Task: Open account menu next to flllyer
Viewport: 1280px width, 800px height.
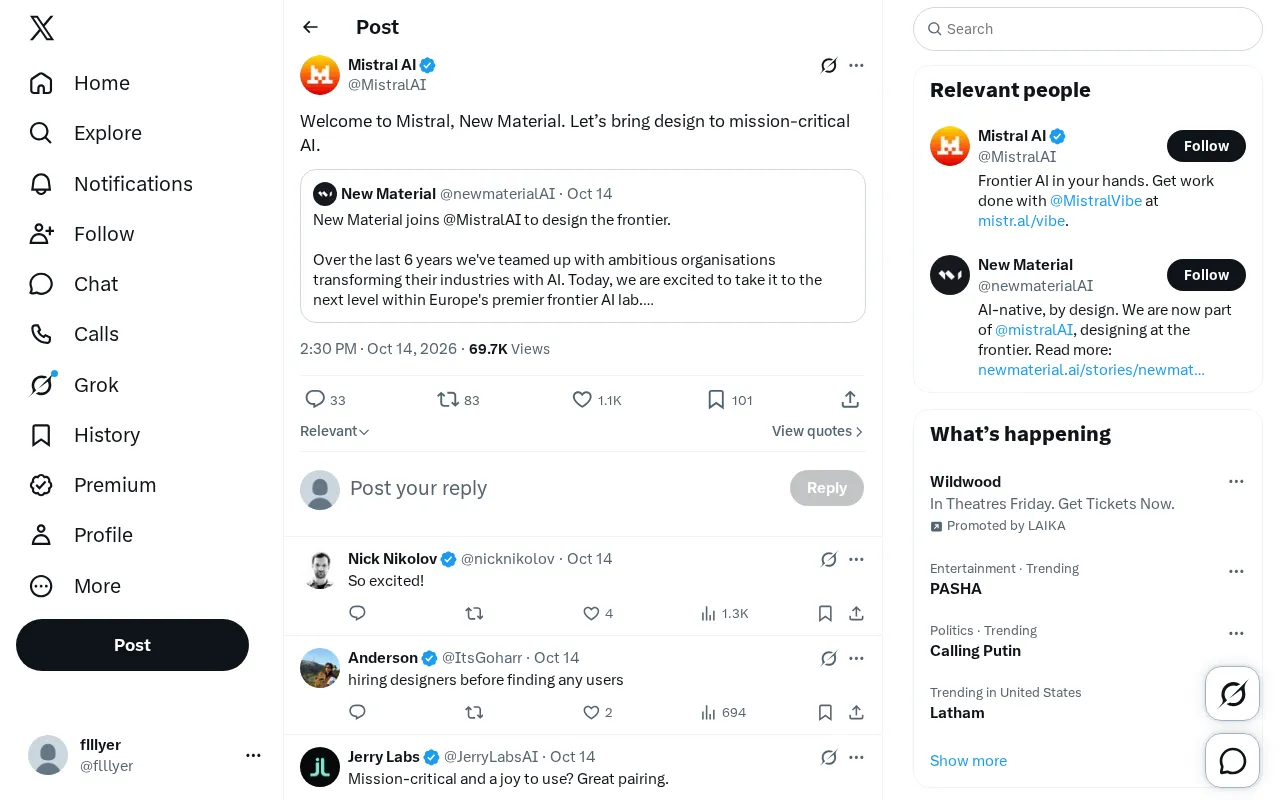Action: (x=253, y=755)
